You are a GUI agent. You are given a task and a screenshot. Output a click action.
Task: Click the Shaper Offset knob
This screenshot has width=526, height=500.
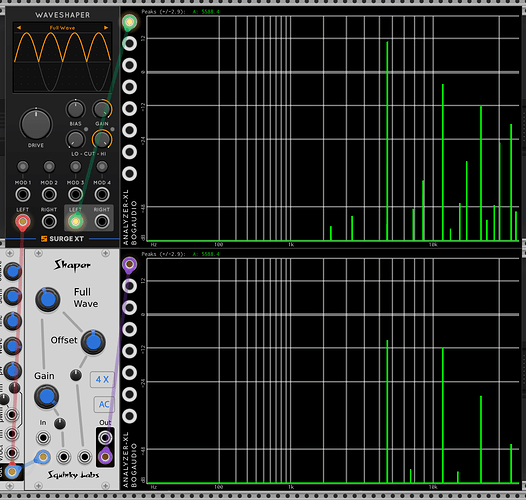pos(93,342)
